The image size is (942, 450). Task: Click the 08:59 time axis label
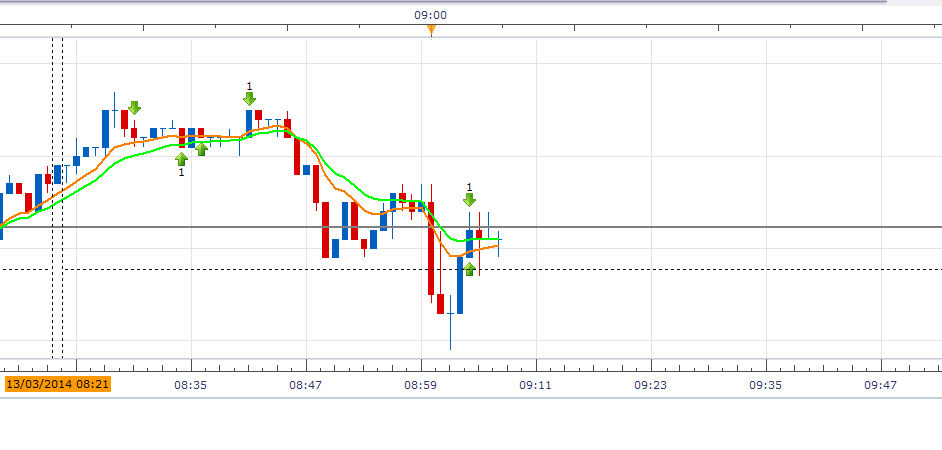[x=421, y=385]
